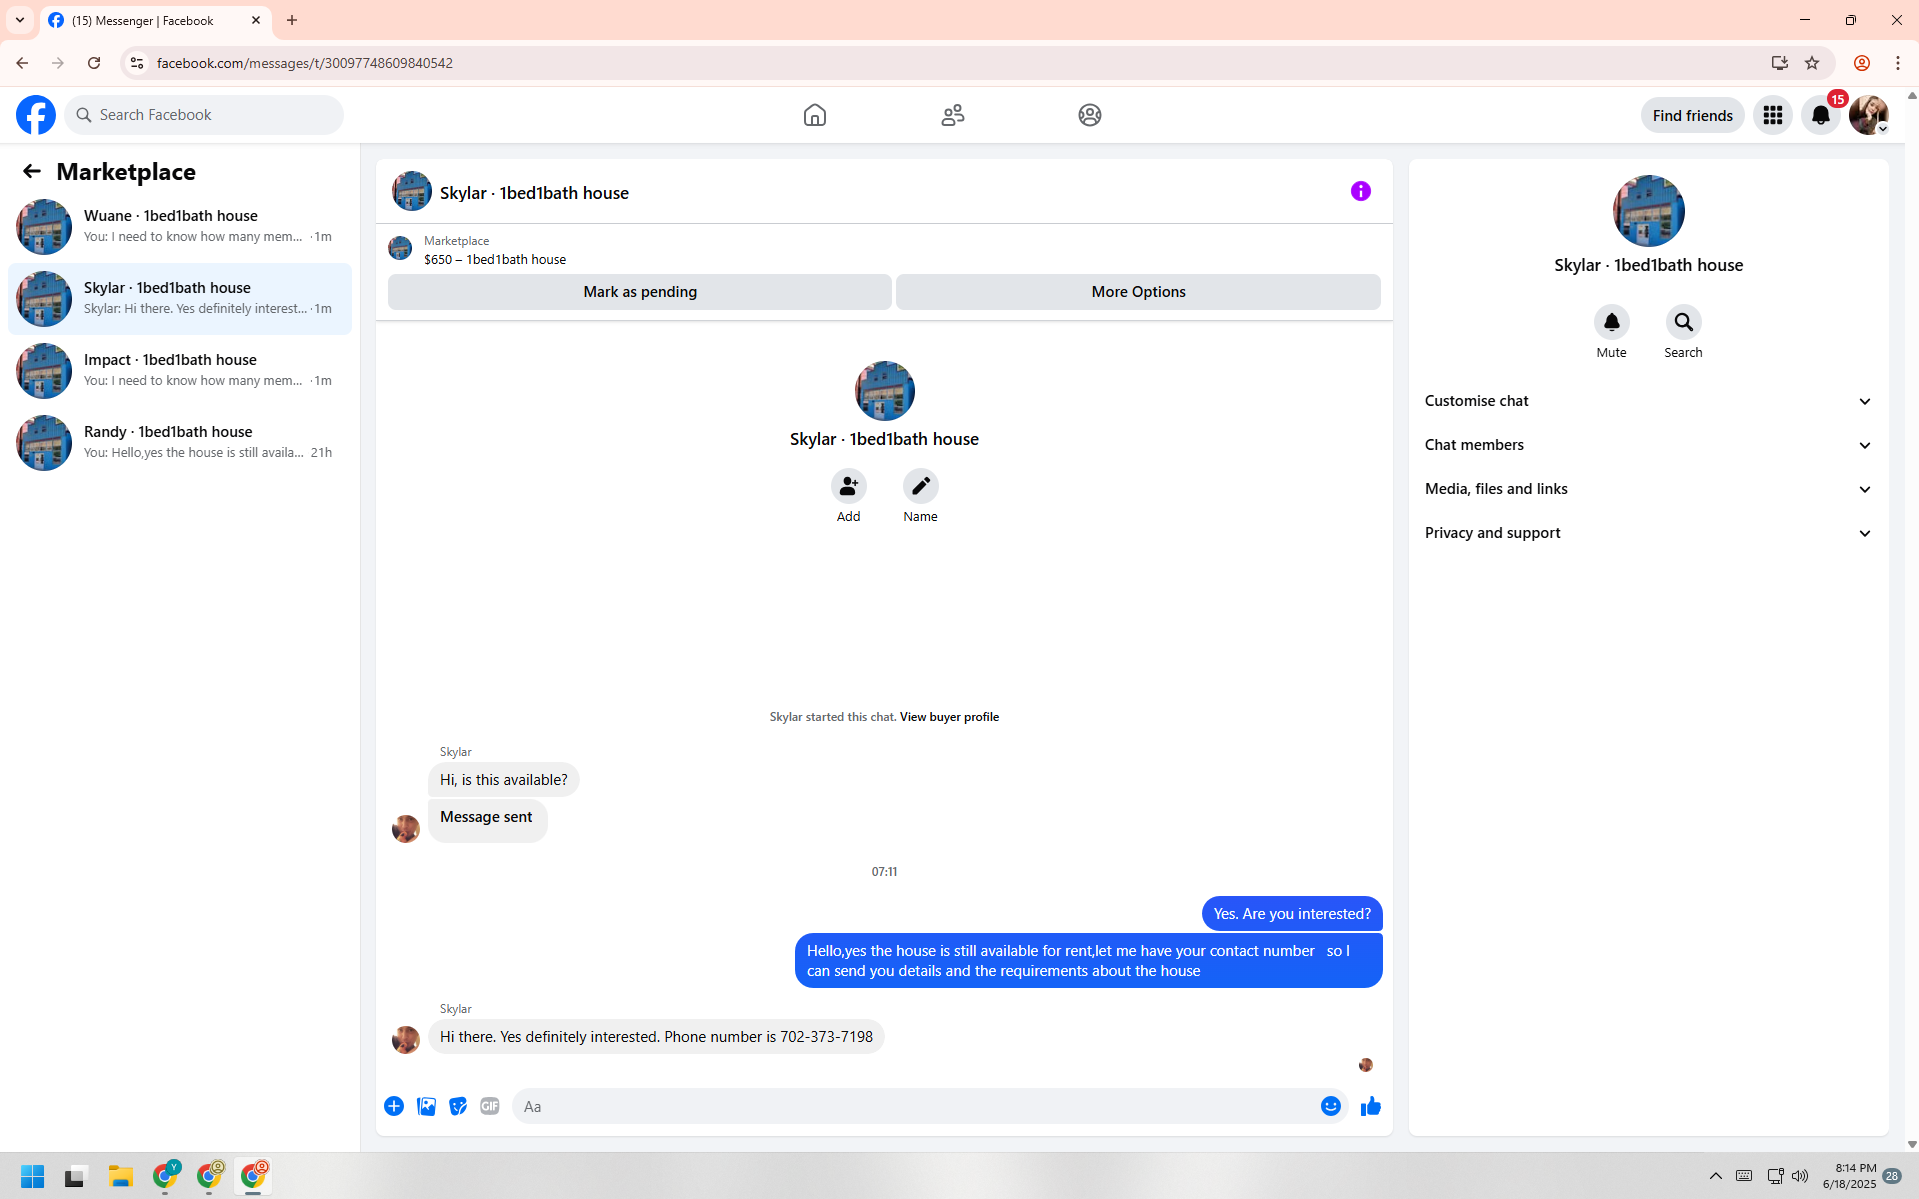The height and width of the screenshot is (1199, 1919).
Task: Search within the conversation
Action: pyautogui.click(x=1684, y=322)
